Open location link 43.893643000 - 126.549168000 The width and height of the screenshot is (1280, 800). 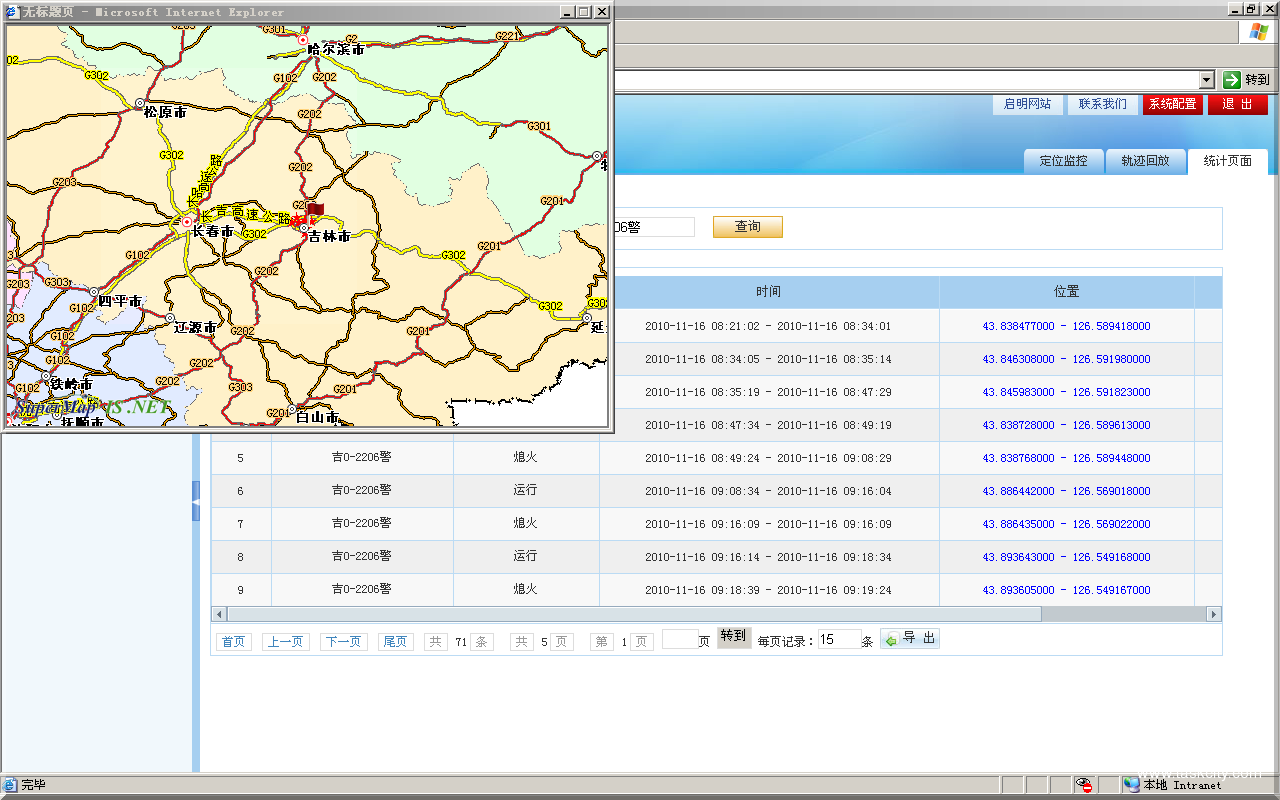point(1067,557)
